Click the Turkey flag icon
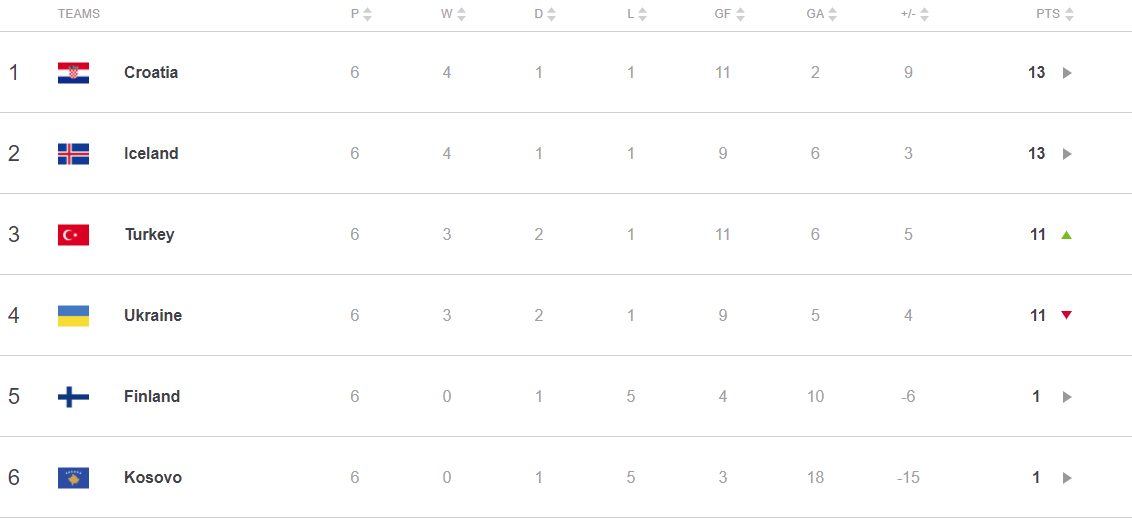Image resolution: width=1132 pixels, height=525 pixels. (x=73, y=235)
